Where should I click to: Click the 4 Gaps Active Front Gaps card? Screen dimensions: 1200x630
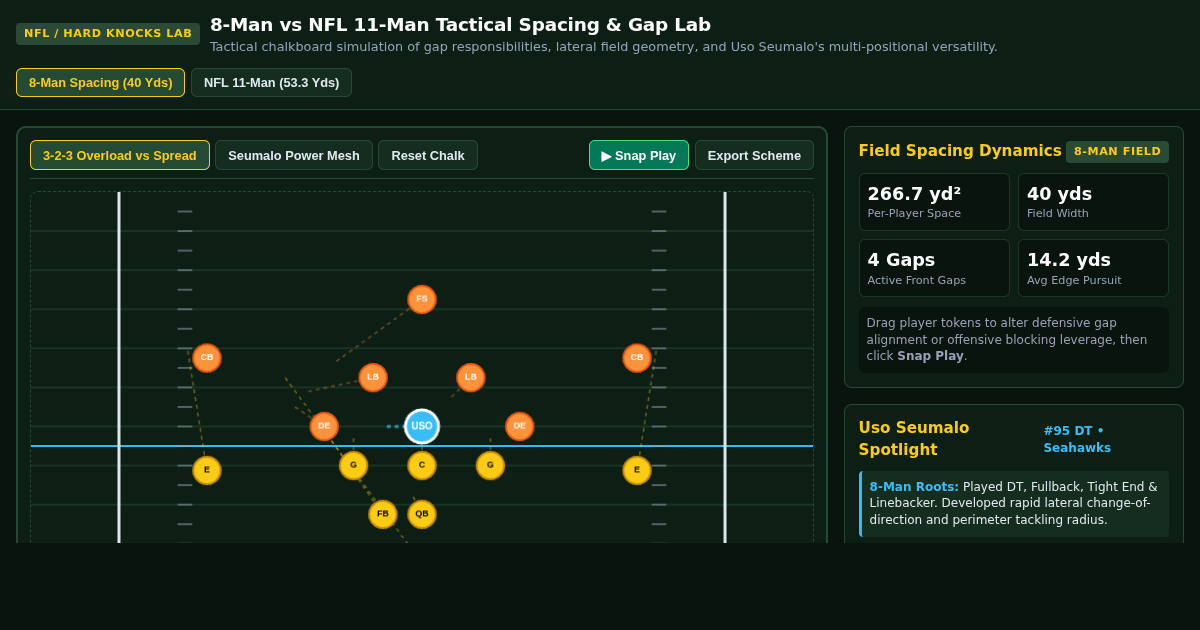tap(934, 268)
